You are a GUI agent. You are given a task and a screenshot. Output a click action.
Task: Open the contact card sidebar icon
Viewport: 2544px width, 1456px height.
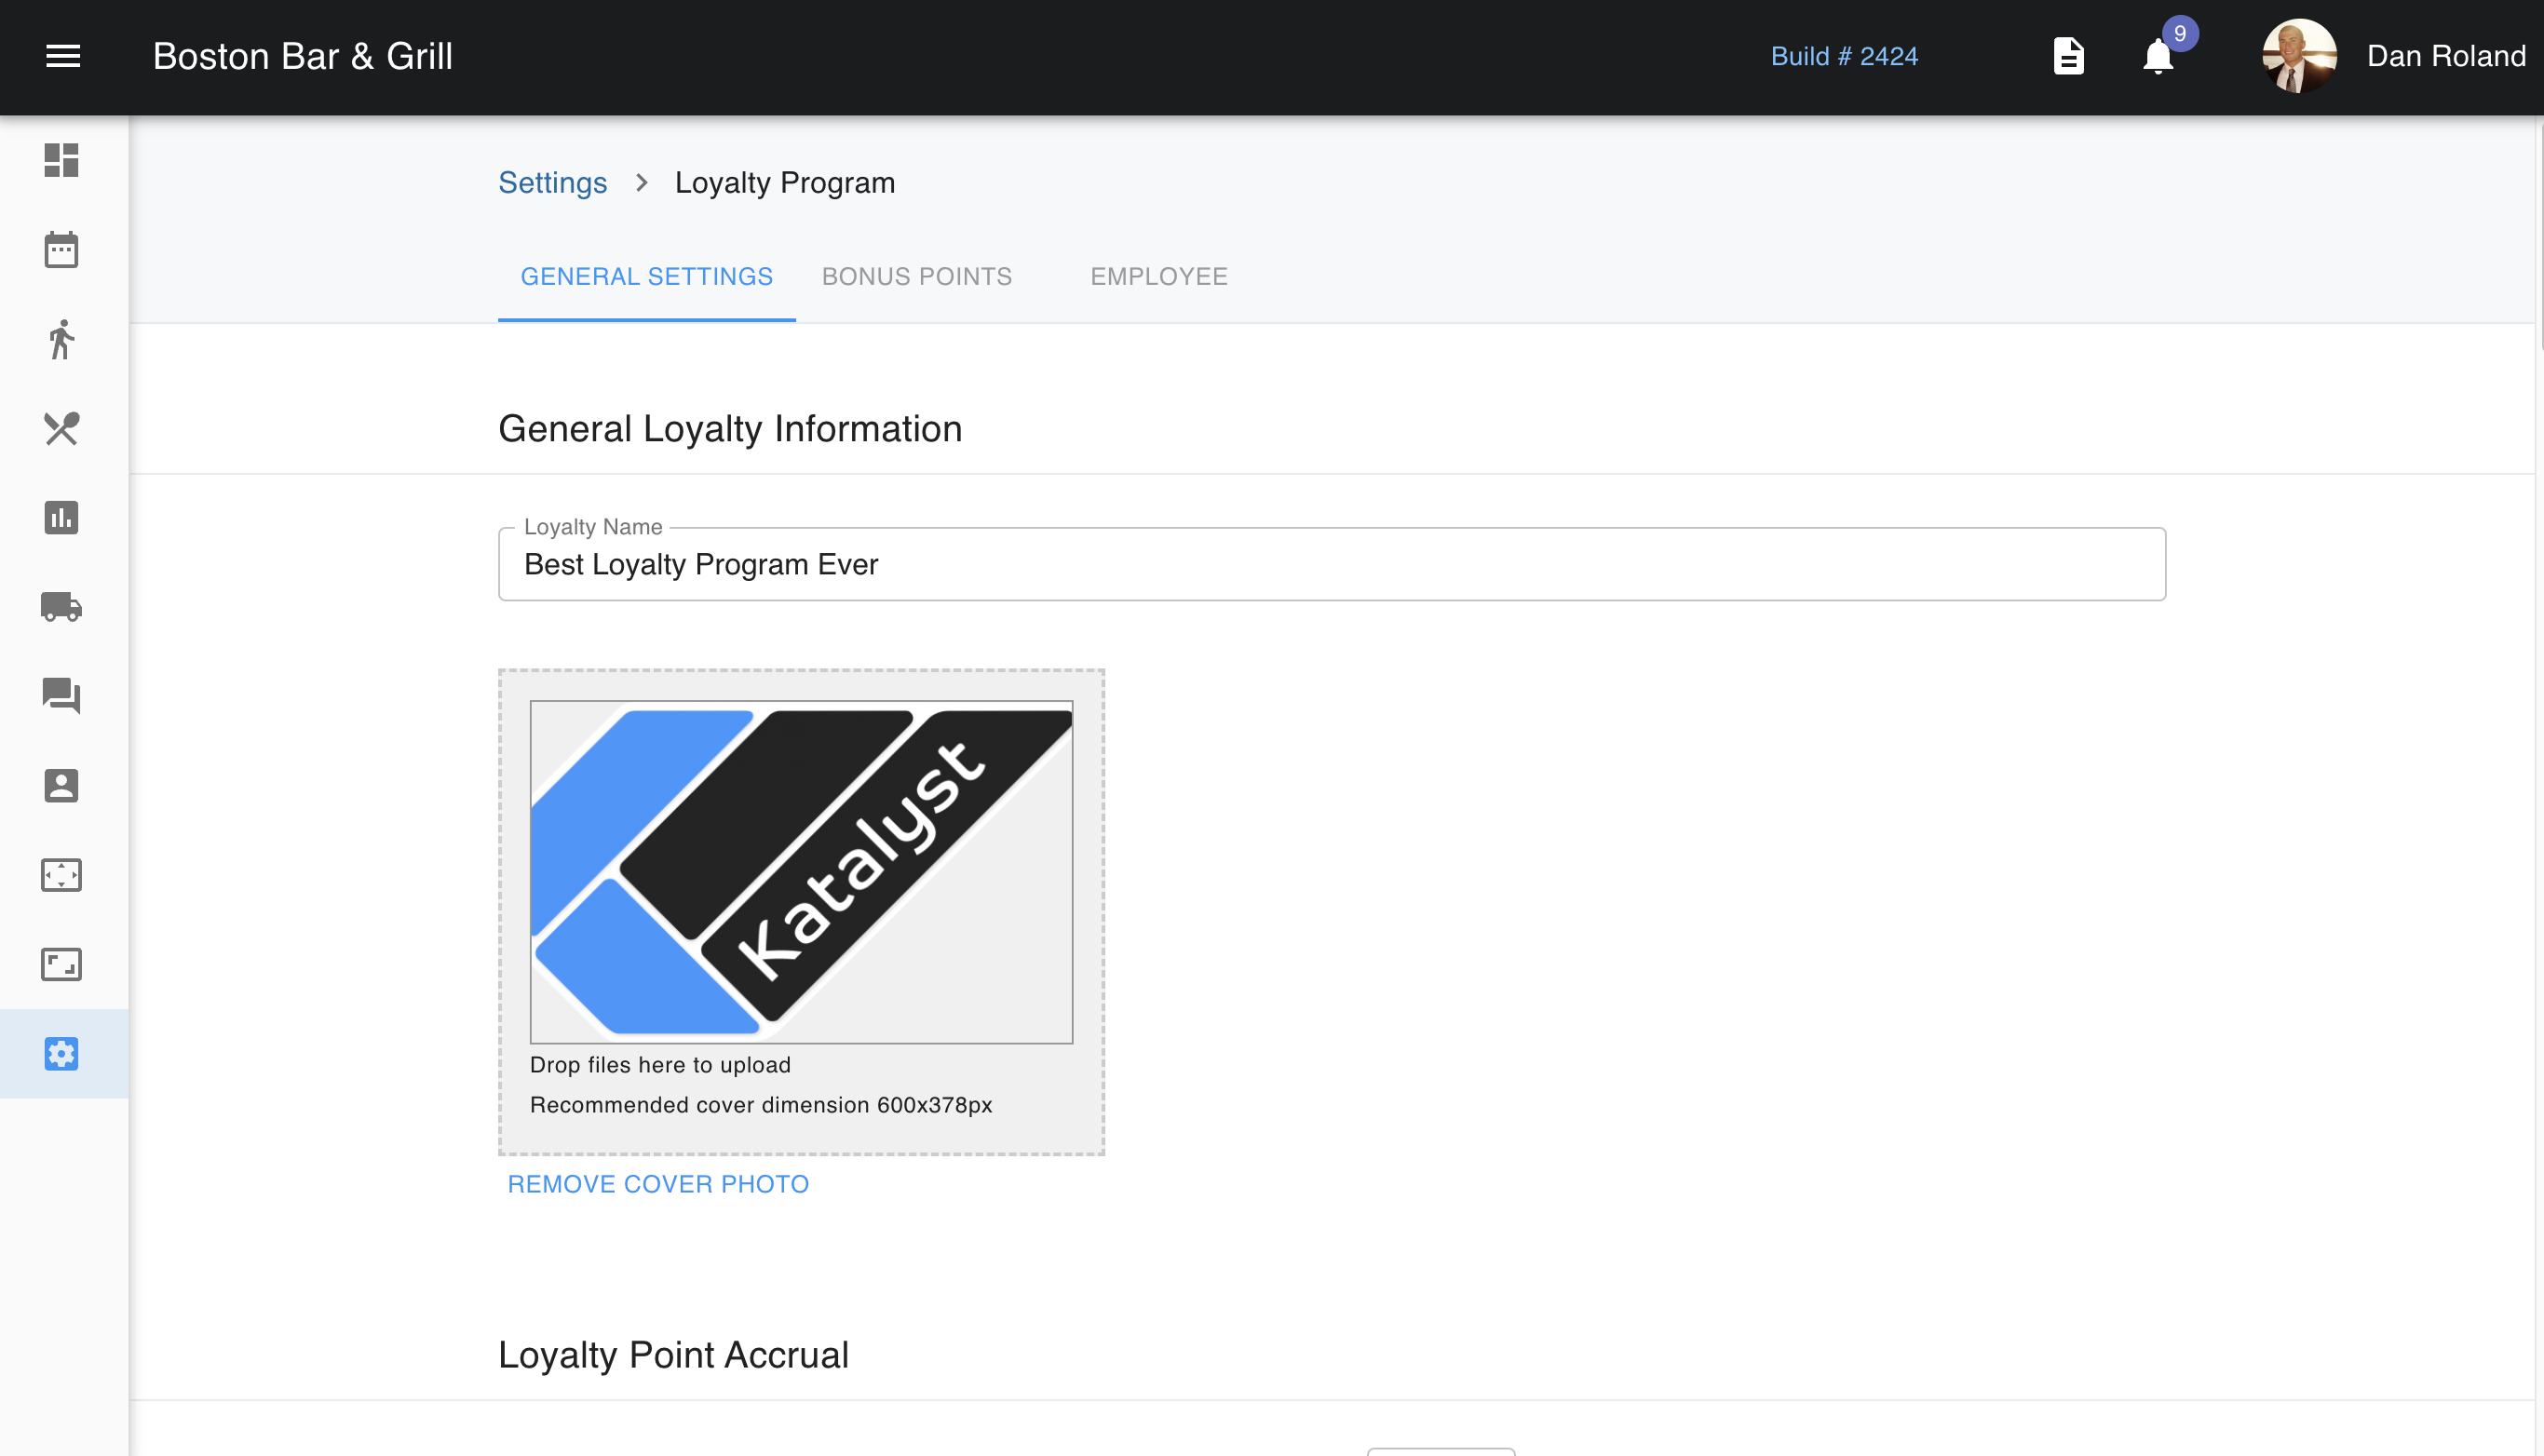pyautogui.click(x=61, y=785)
